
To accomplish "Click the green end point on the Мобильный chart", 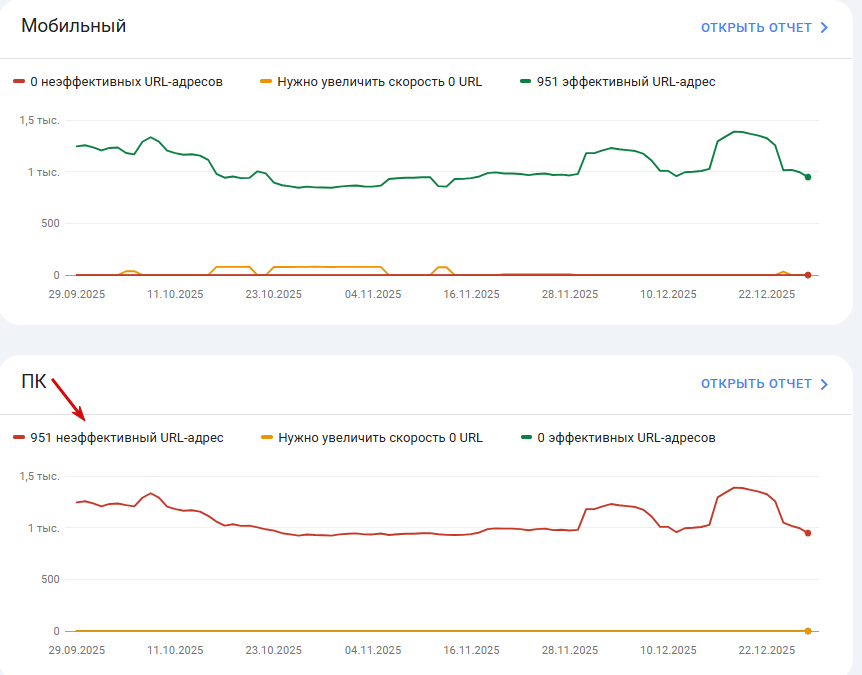I will (x=808, y=177).
